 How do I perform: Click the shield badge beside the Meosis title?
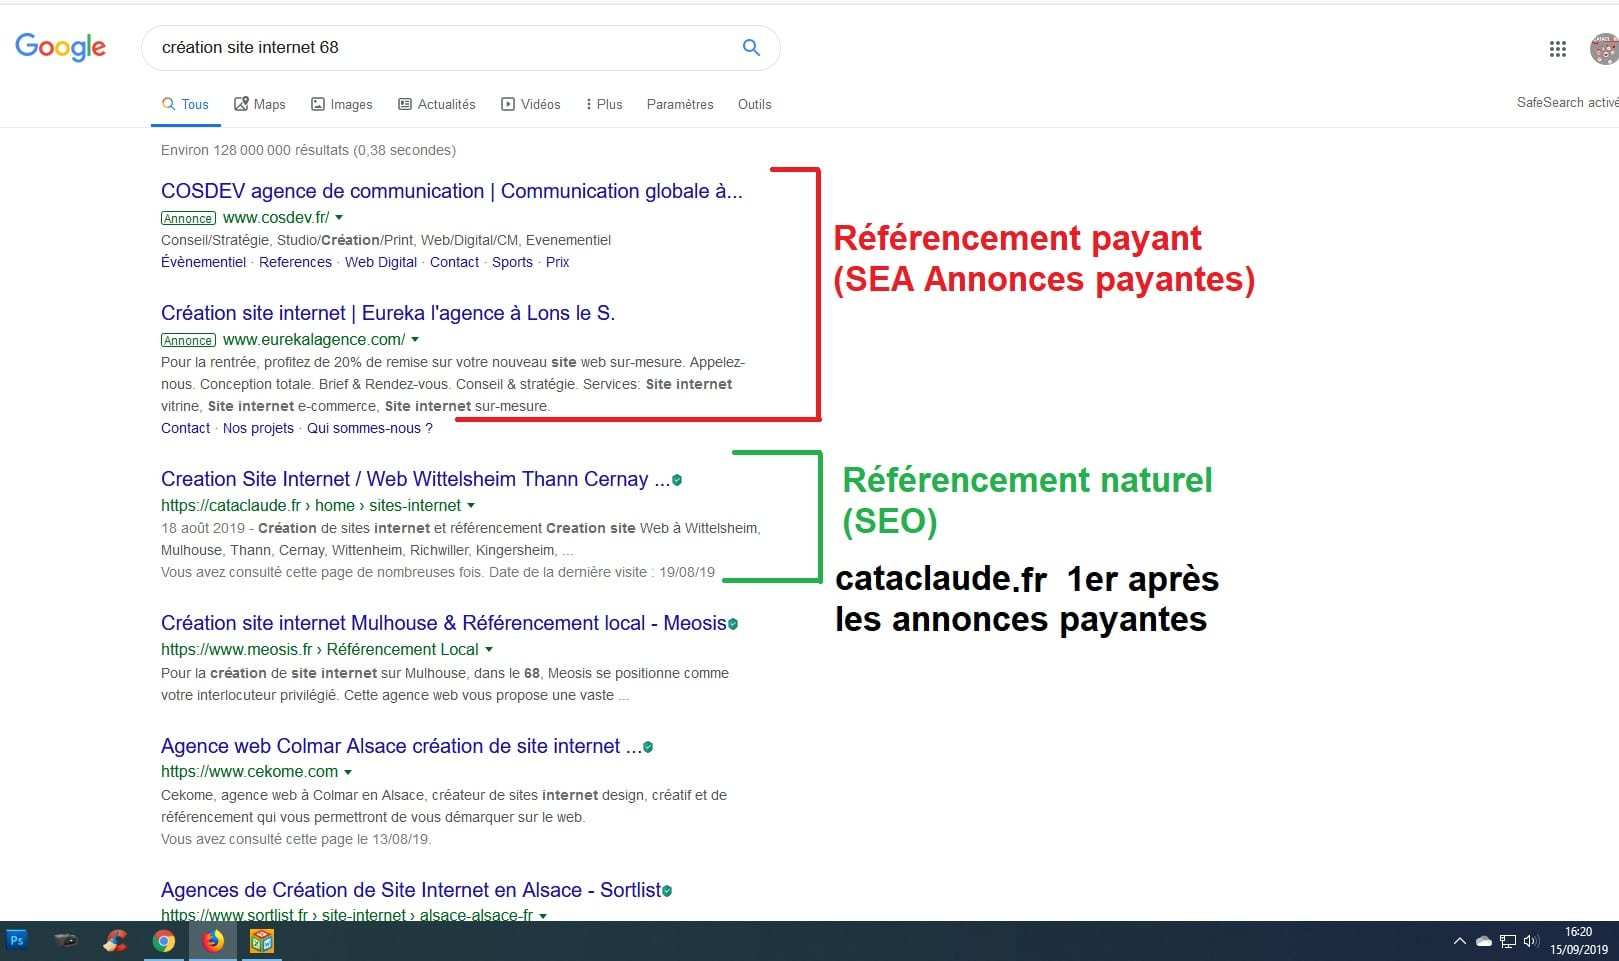pyautogui.click(x=733, y=624)
